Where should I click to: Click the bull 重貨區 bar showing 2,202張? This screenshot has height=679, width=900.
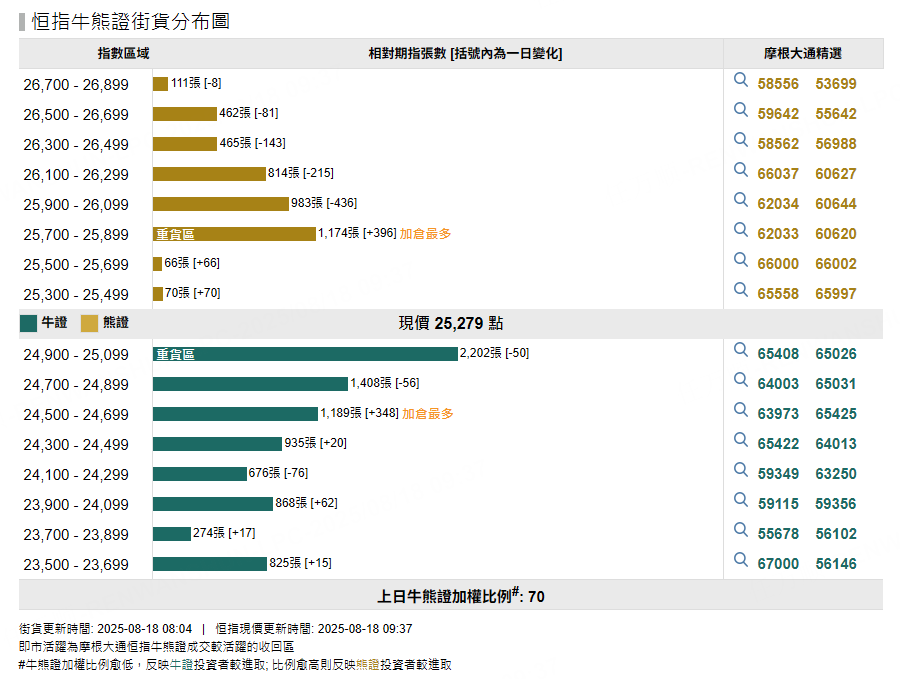tap(305, 354)
